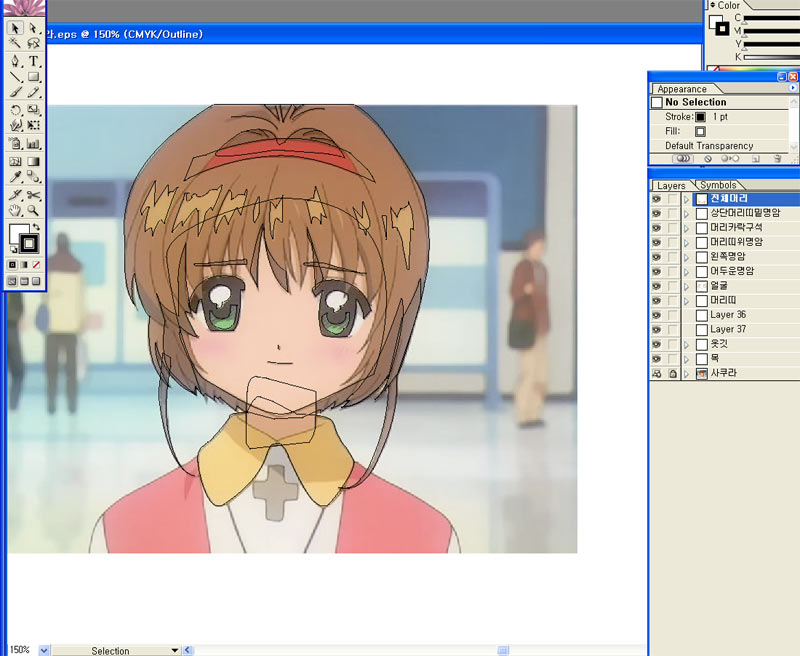Pick the Magic Wand tool
Viewport: 800px width, 656px height.
tap(15, 43)
